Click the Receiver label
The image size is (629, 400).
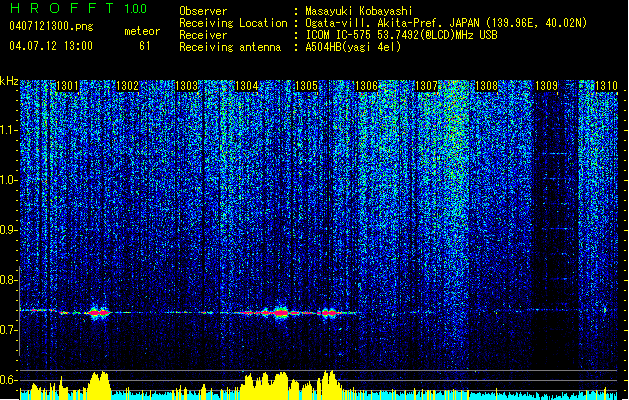(203, 35)
